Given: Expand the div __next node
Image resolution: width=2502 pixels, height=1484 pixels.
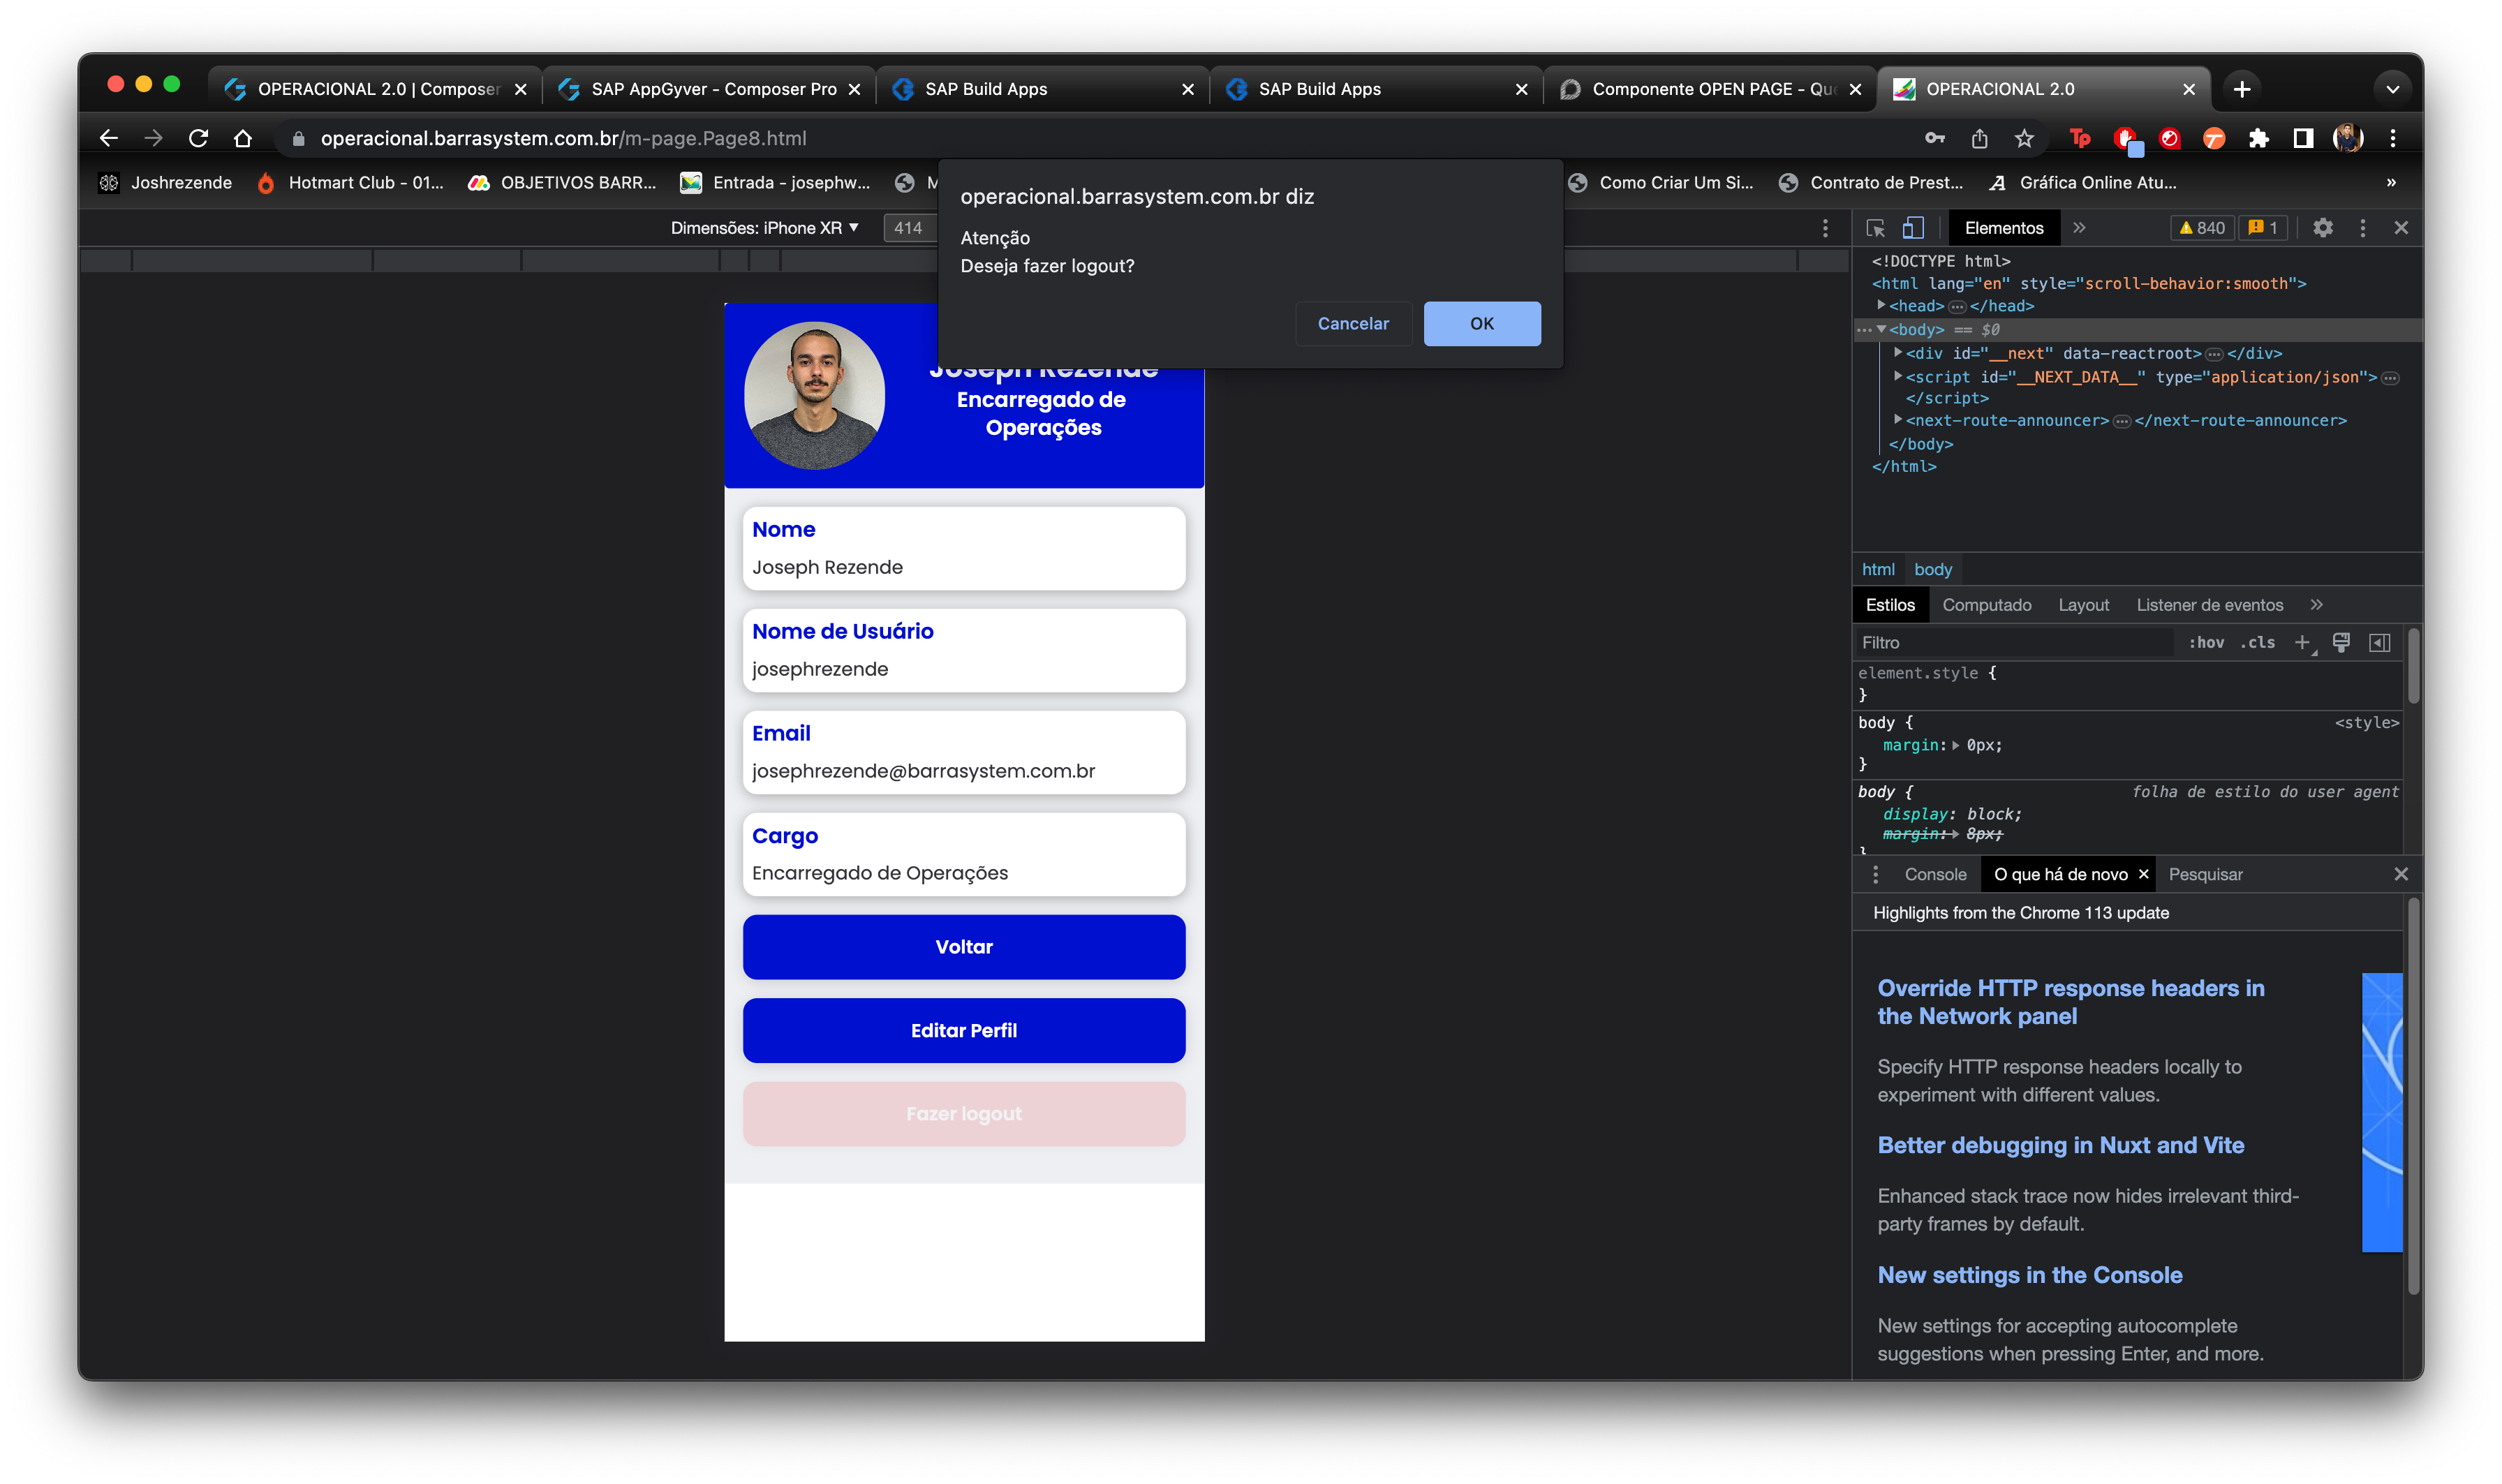Looking at the screenshot, I should pos(1897,353).
